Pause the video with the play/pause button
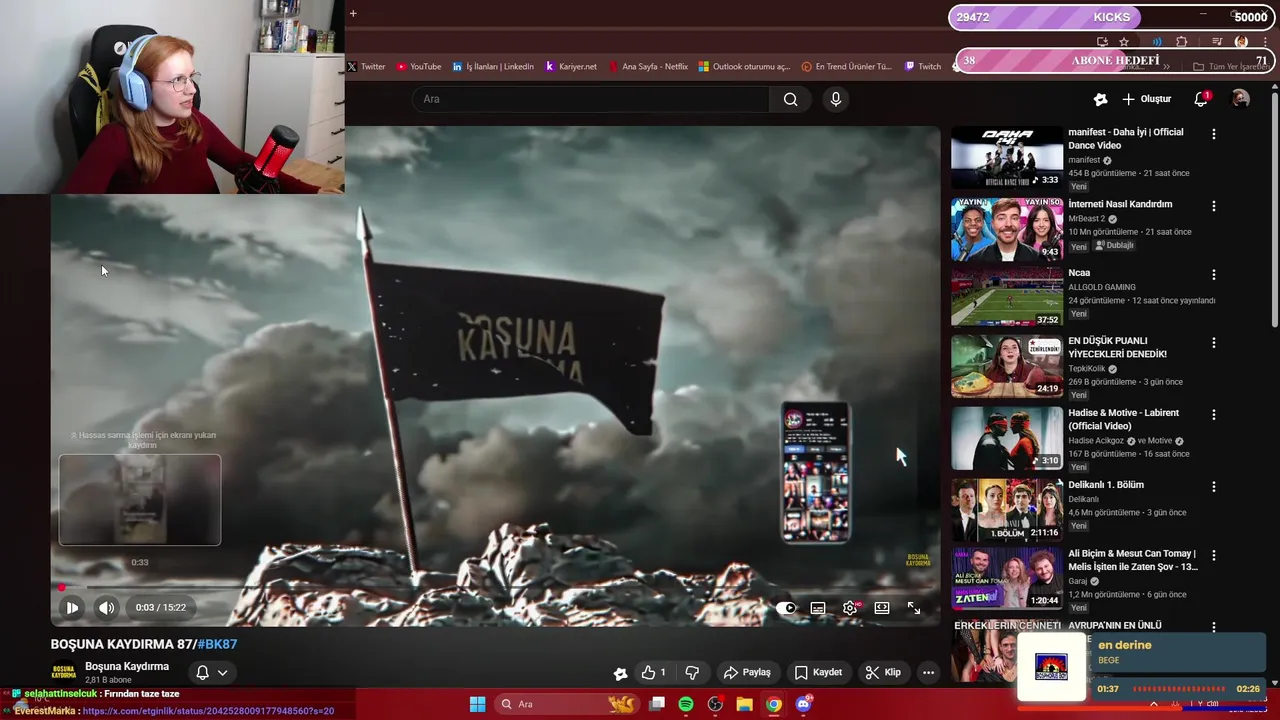Viewport: 1280px width, 720px height. click(72, 607)
